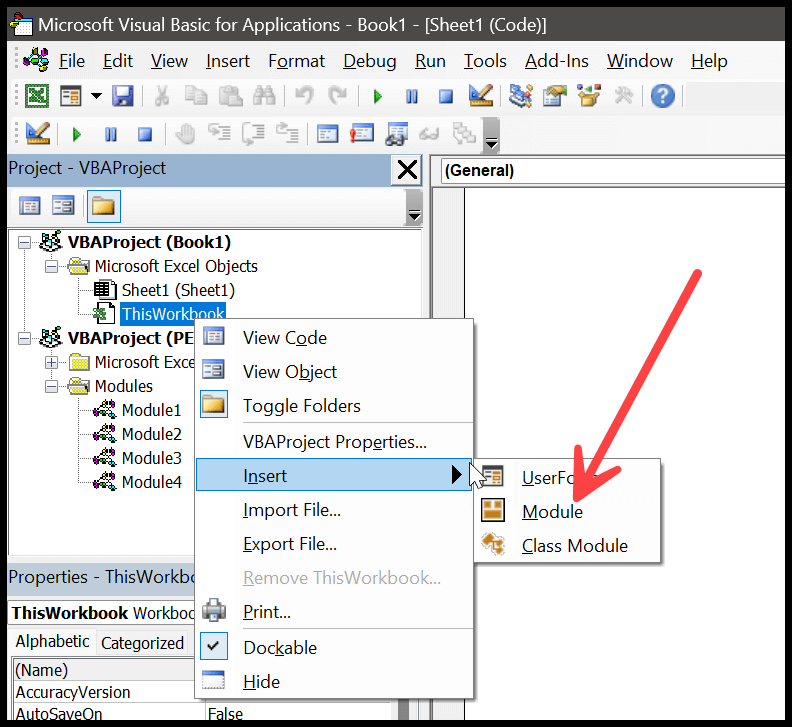Image resolution: width=792 pixels, height=727 pixels.
Task: Collapse the Modules folder
Action: (51, 386)
